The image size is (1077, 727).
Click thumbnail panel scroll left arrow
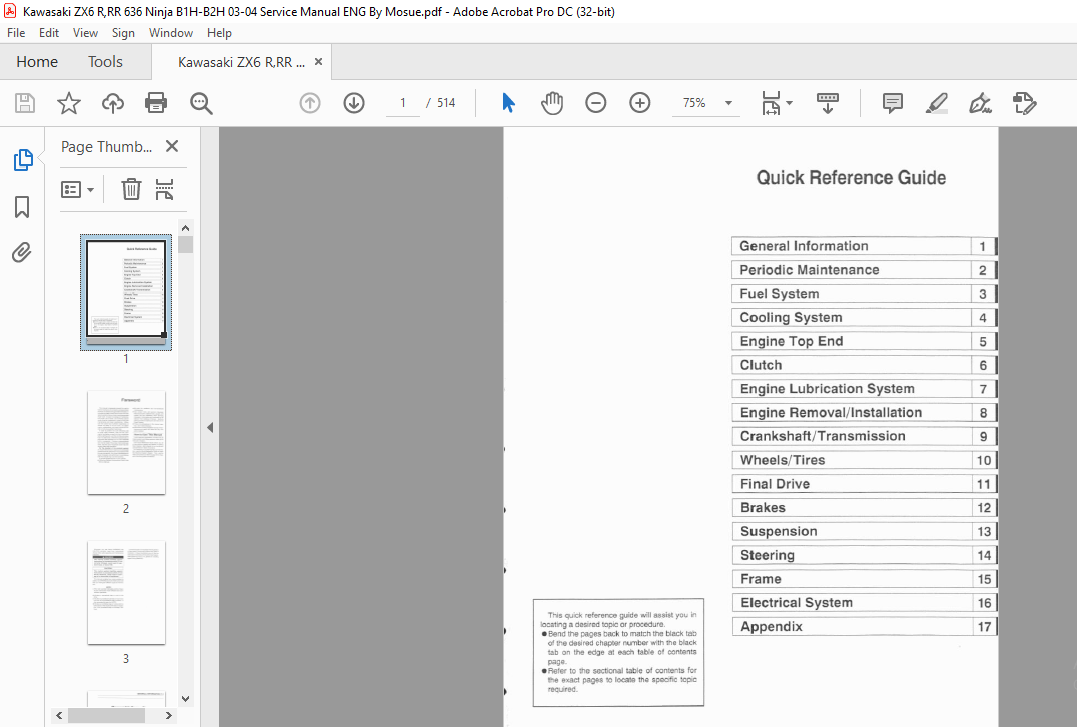tap(59, 715)
